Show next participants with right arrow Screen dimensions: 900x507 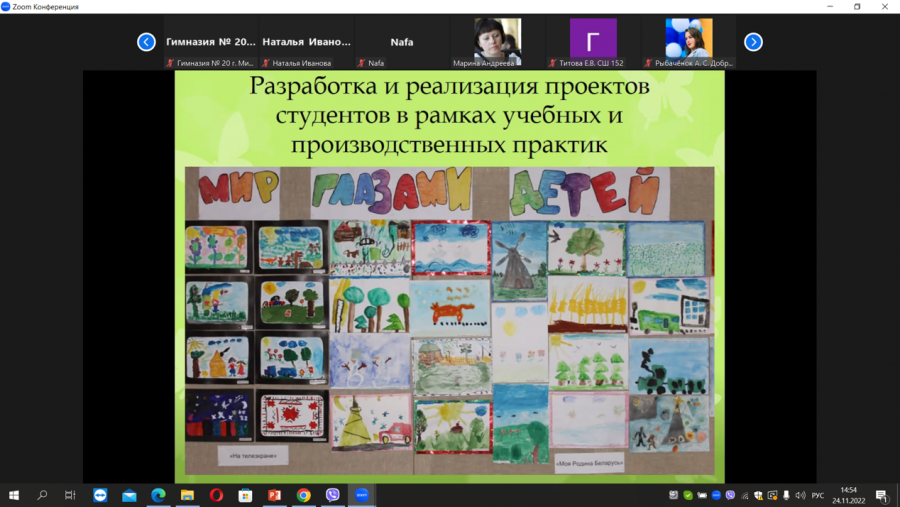pos(753,42)
